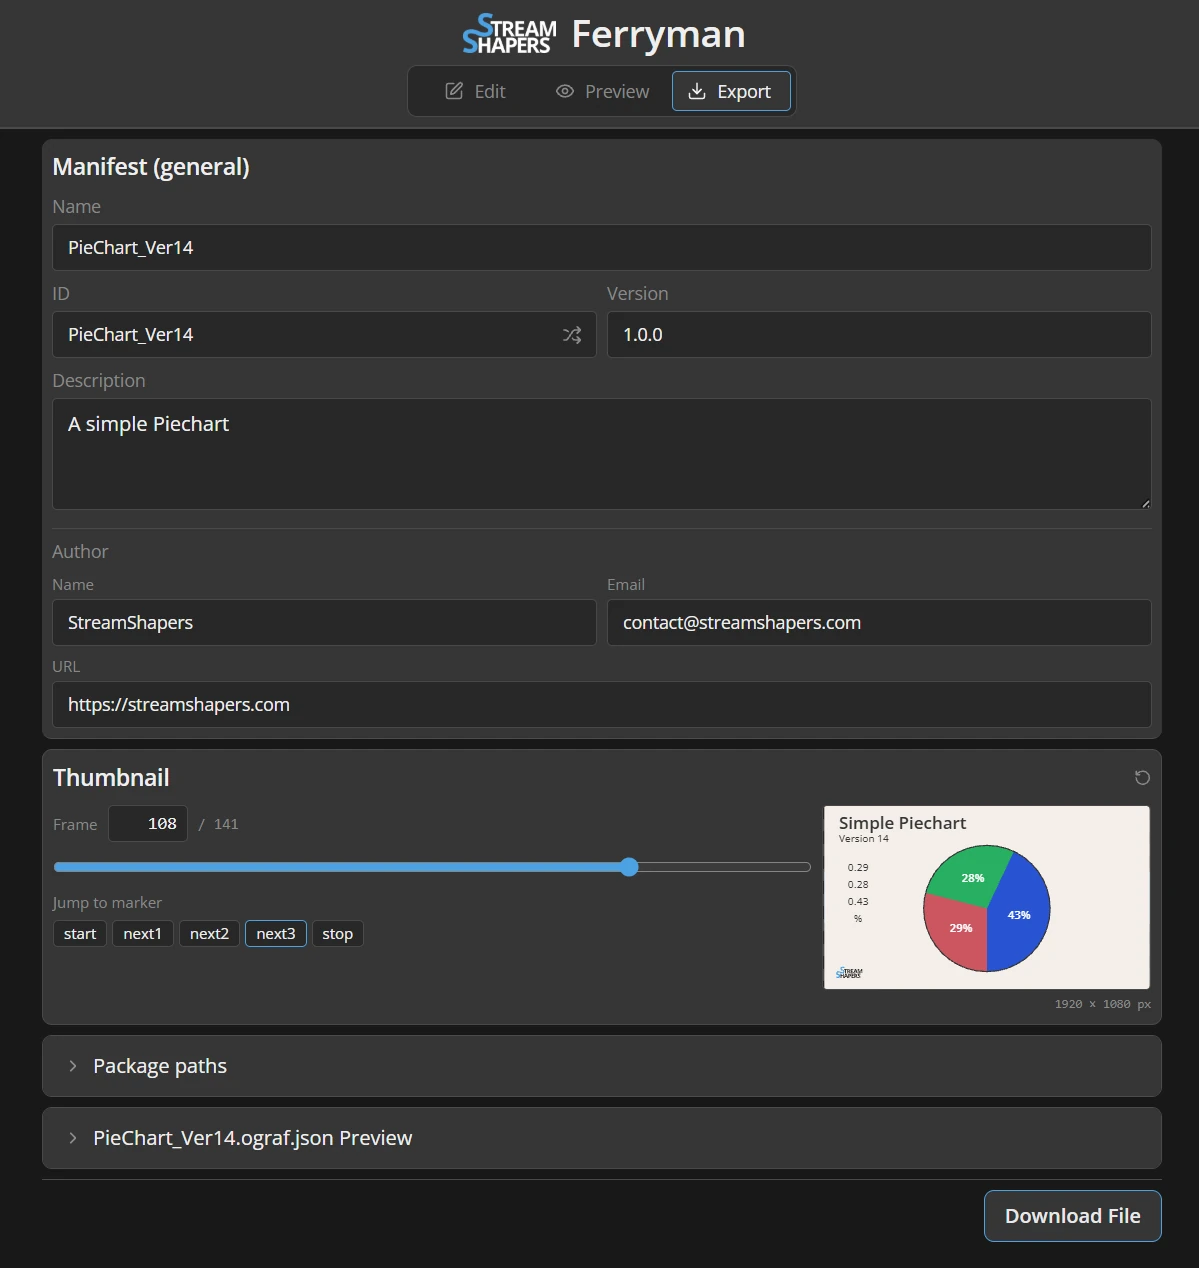Click the URL field https://streamshapers.com

602,705
